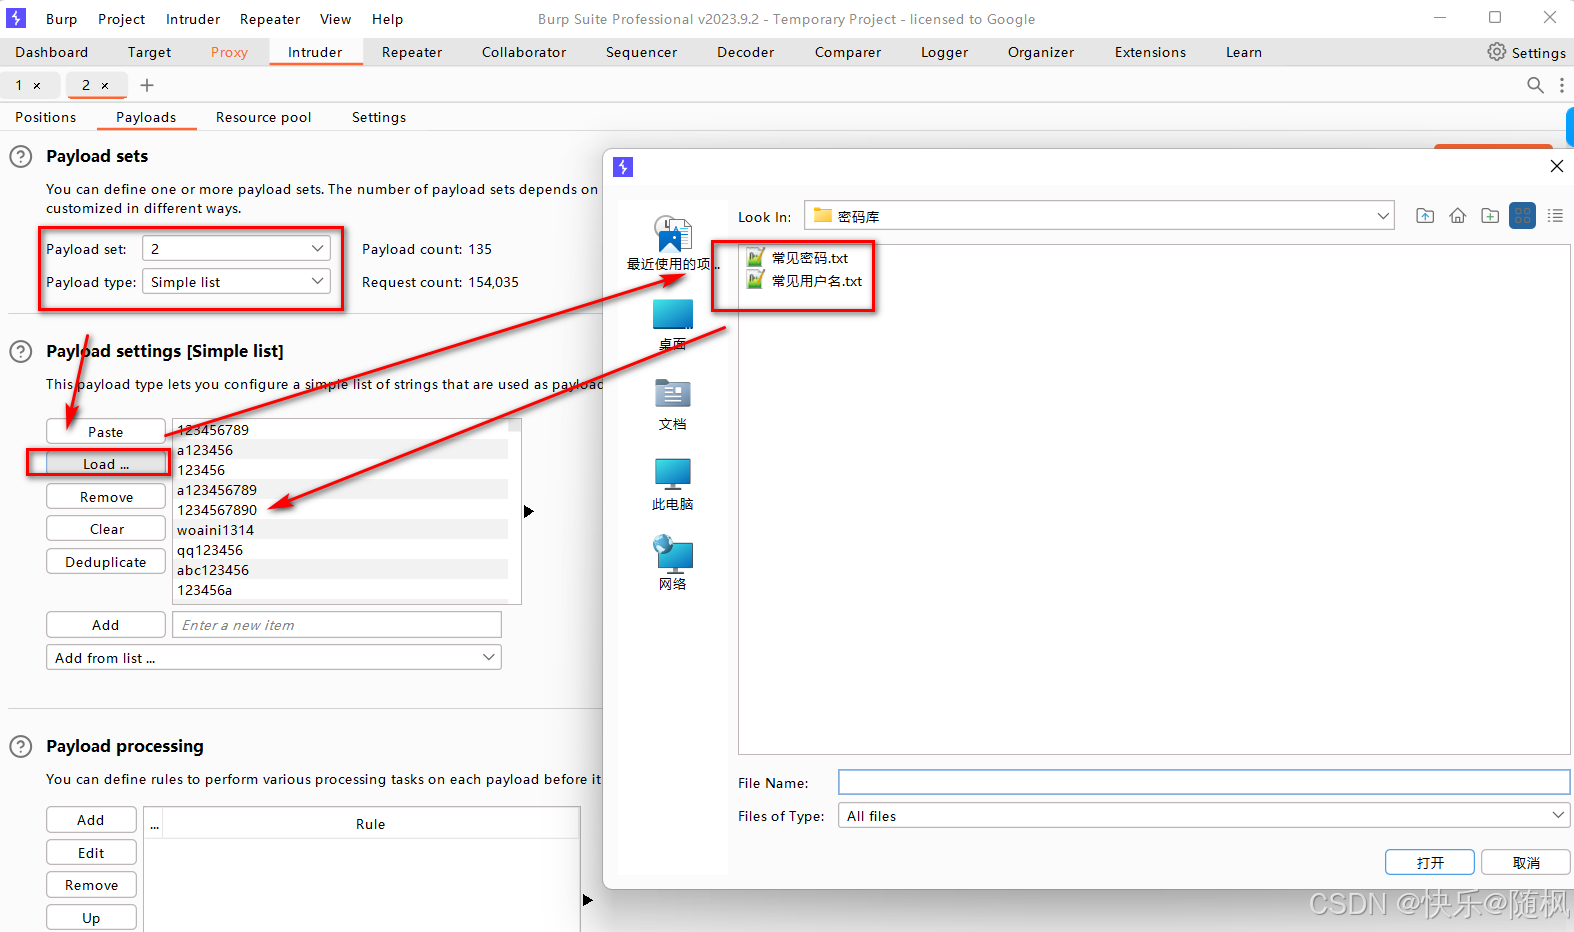This screenshot has width=1574, height=932.
Task: Open Intruder Settings sub-tab
Action: tap(379, 117)
